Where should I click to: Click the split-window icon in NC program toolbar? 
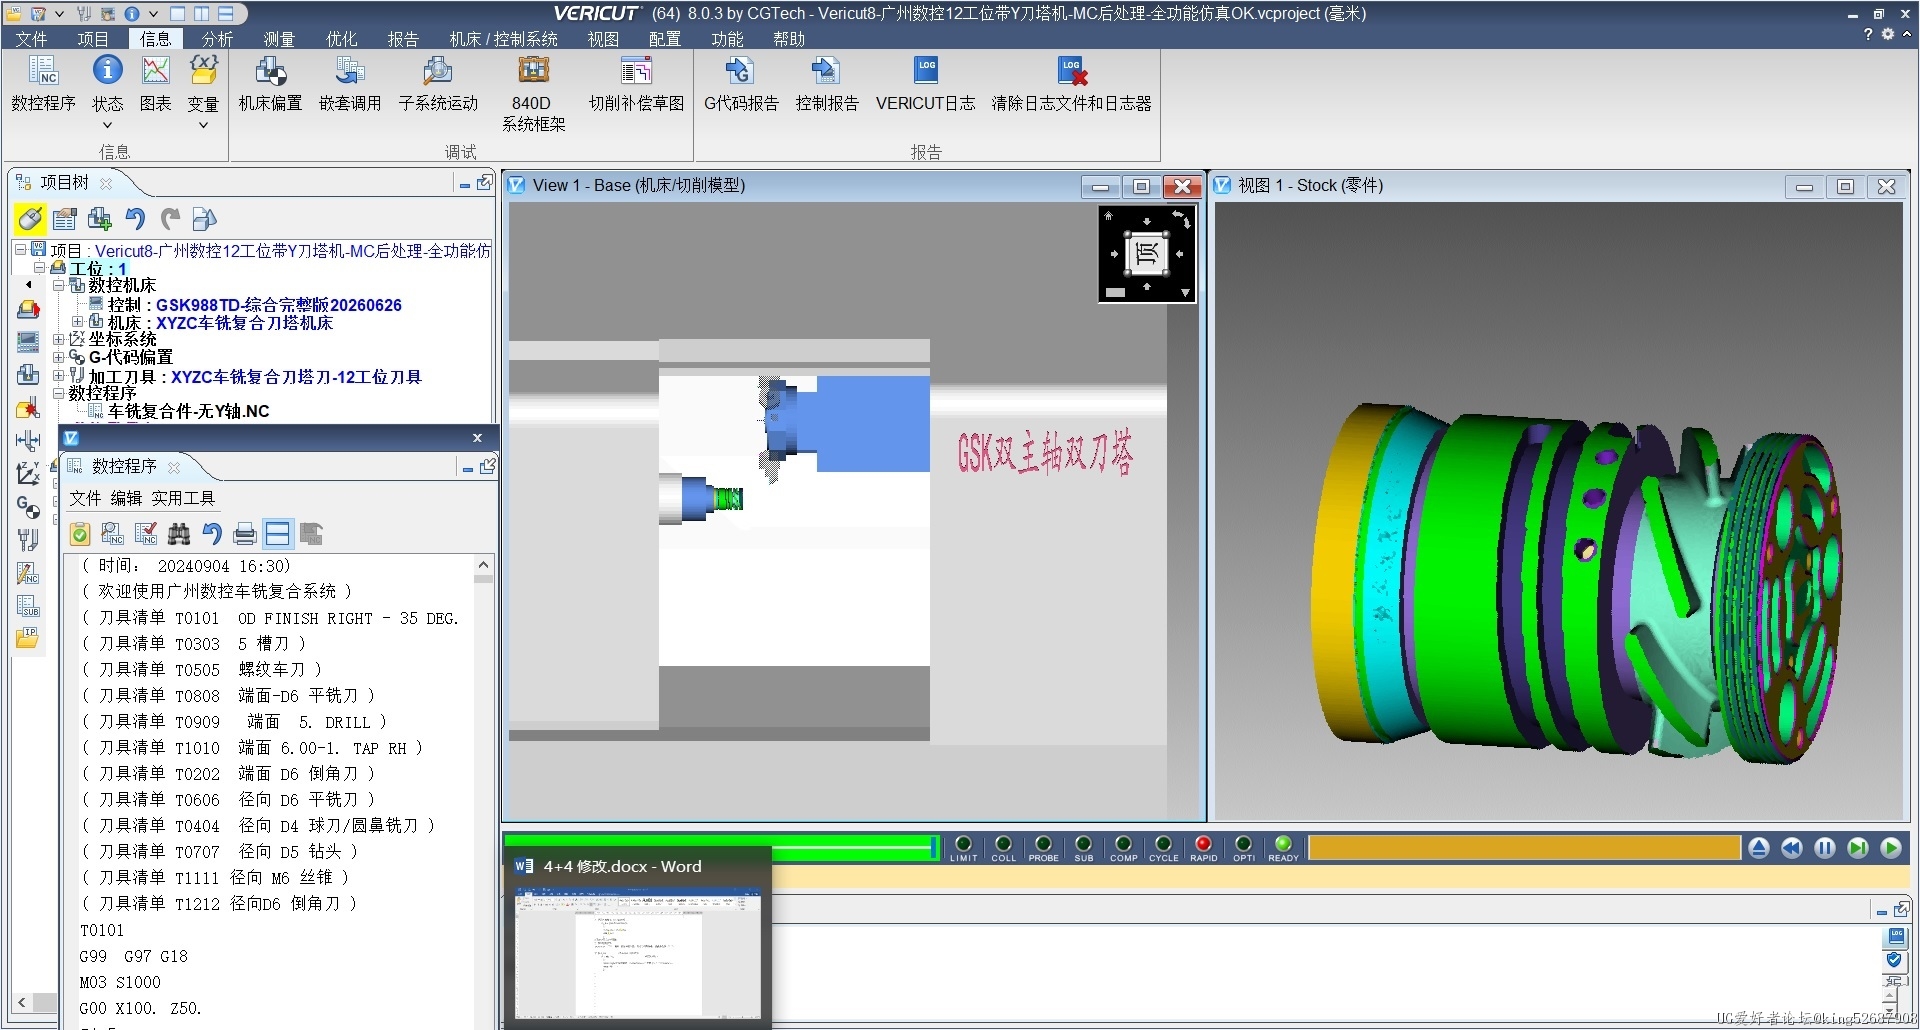[x=278, y=534]
